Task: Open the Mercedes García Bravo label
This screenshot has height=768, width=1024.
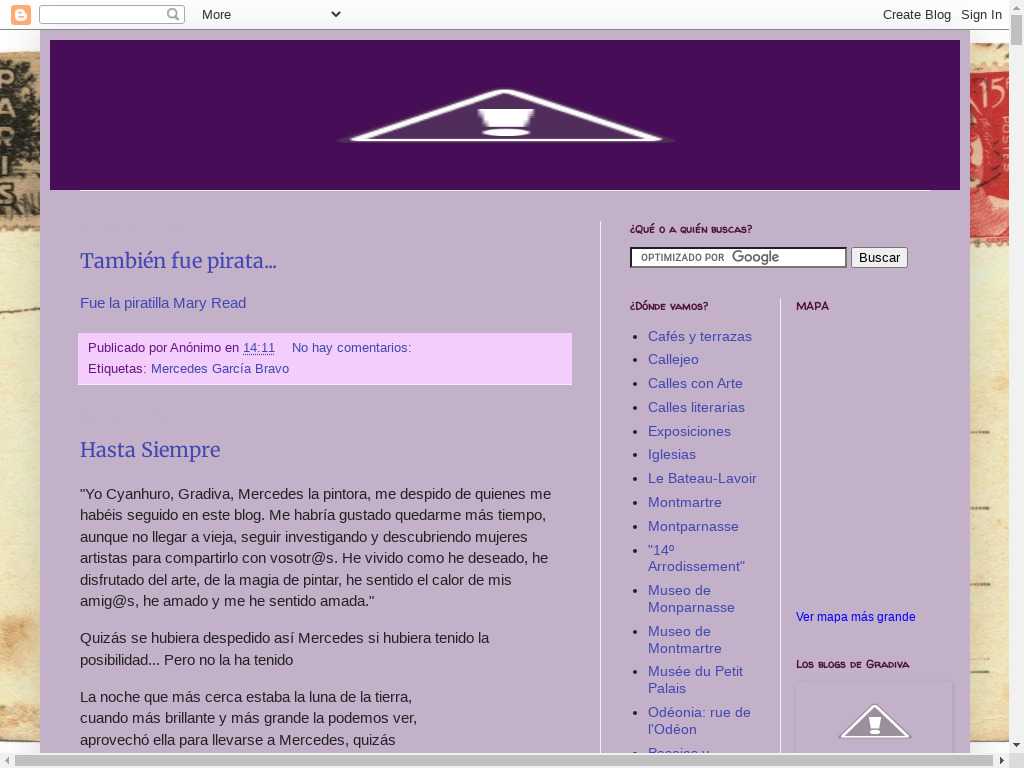Action: pos(219,368)
